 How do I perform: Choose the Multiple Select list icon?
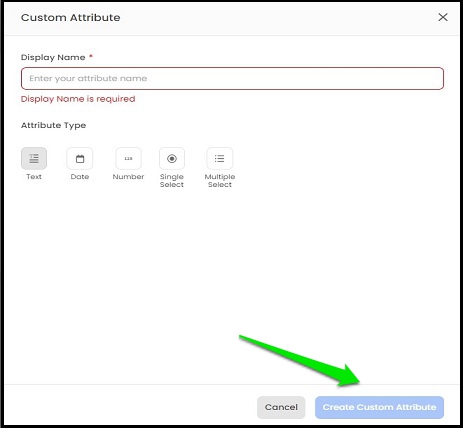click(220, 159)
